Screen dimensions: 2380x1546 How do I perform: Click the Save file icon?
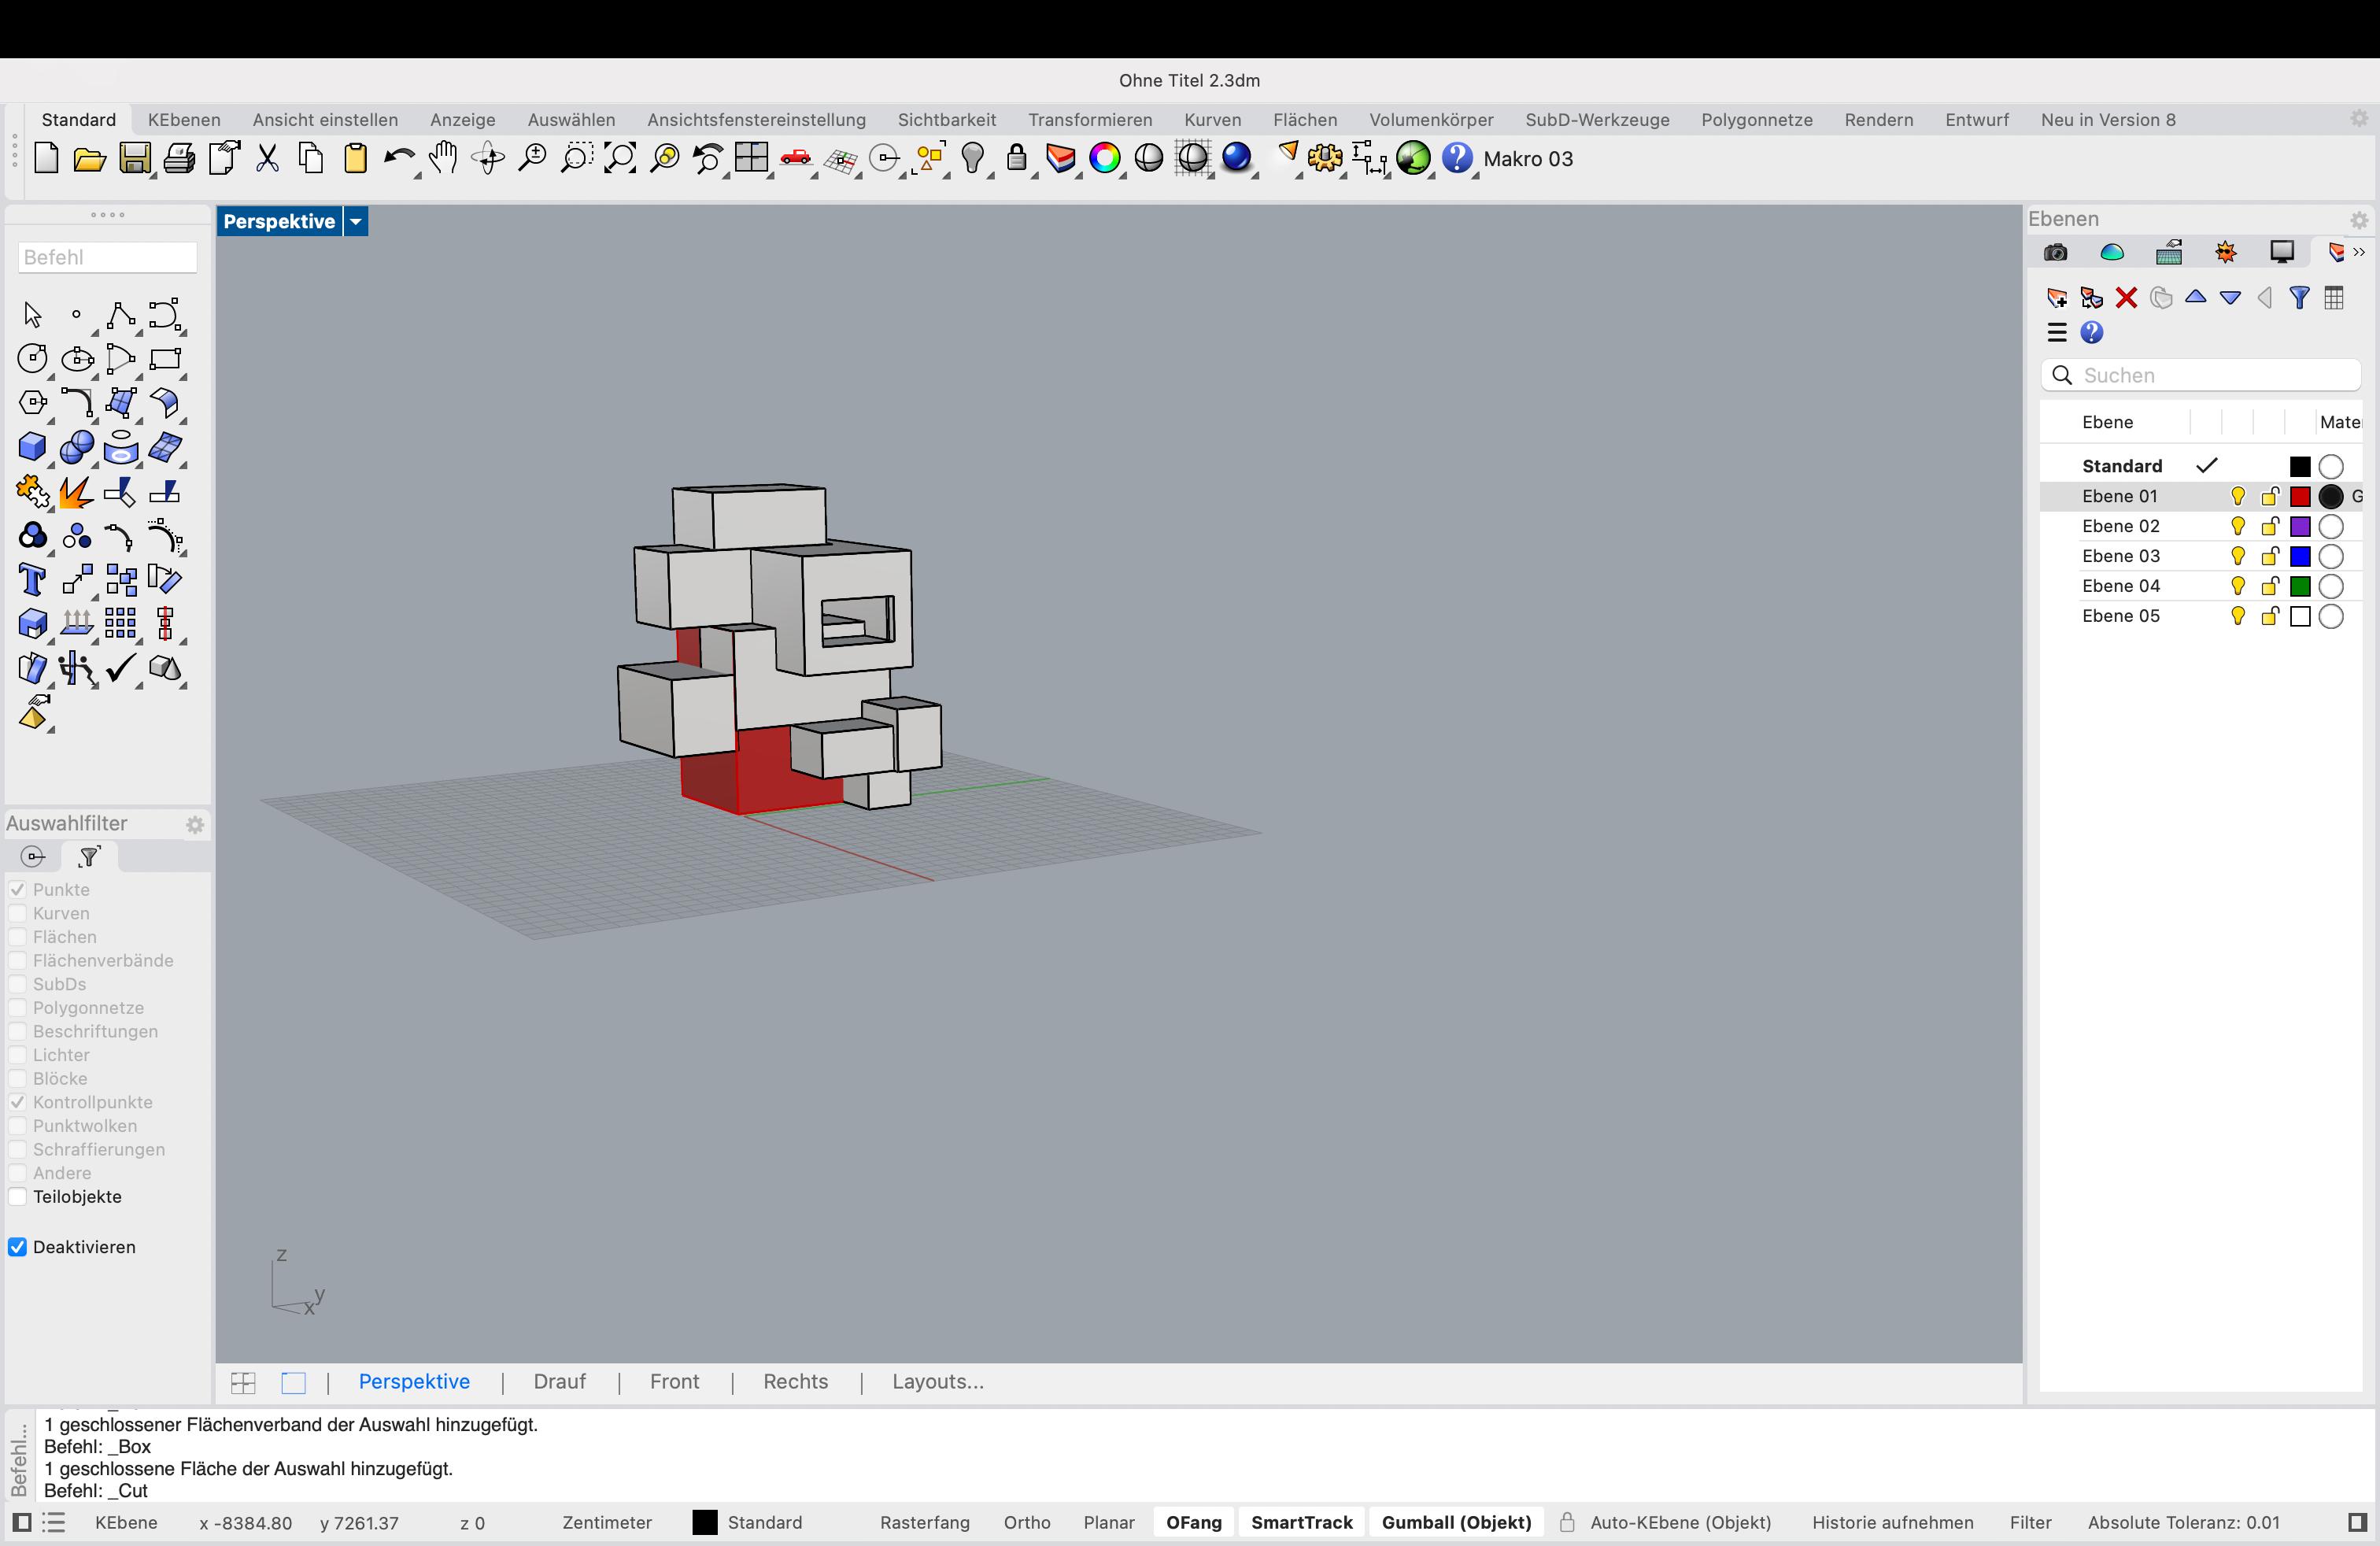pos(134,159)
